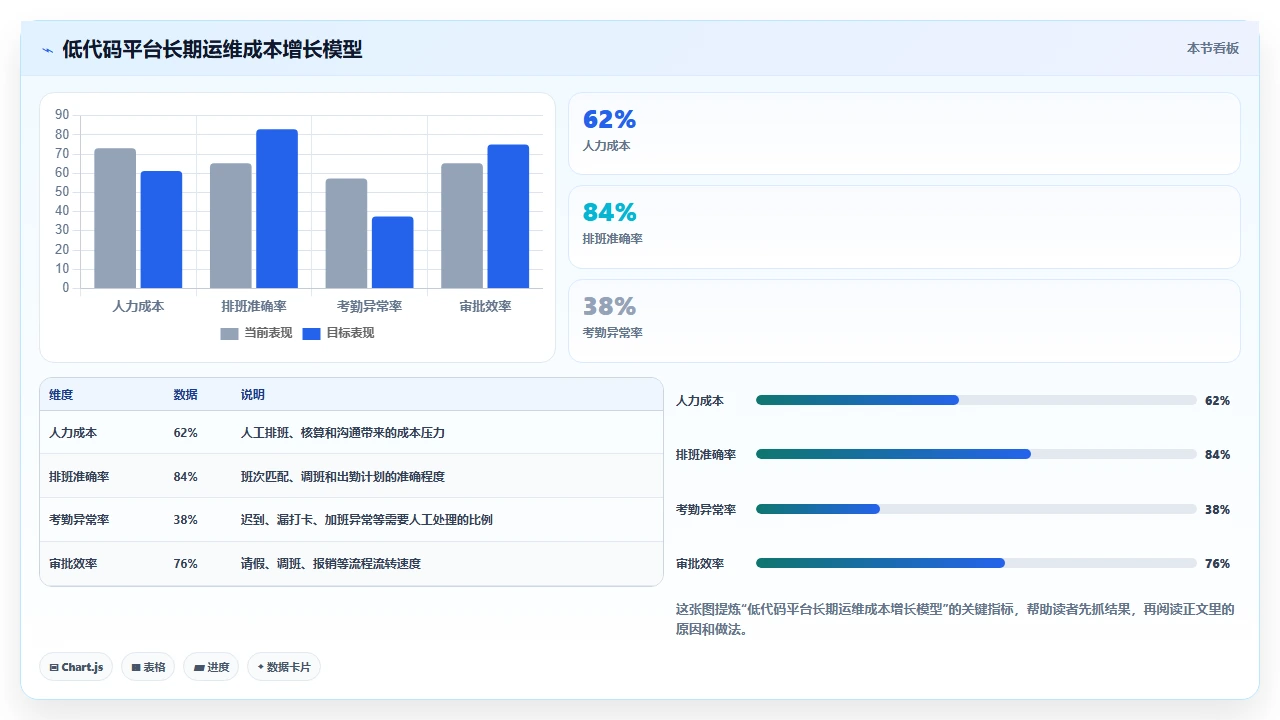Click the 说明 table column header
The height and width of the screenshot is (720, 1280).
pyautogui.click(x=253, y=395)
